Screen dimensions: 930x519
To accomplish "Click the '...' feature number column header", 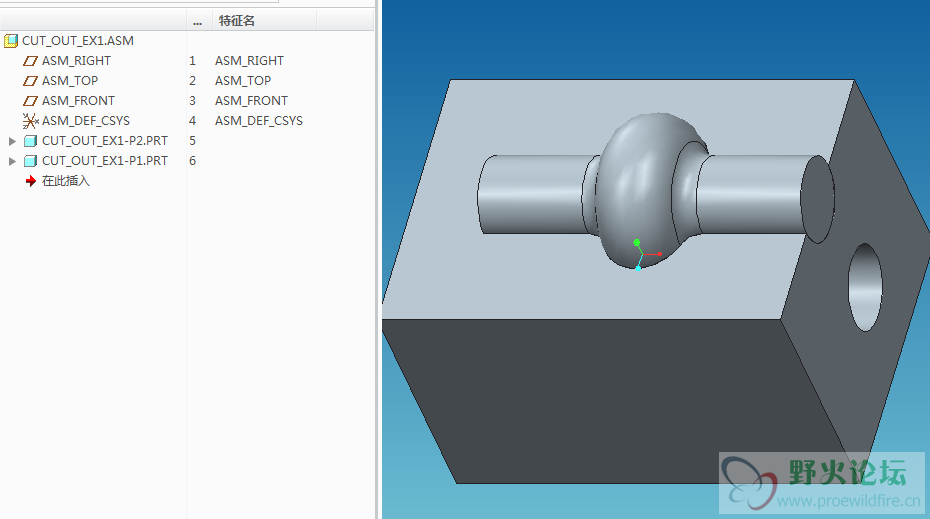I will click(198, 21).
